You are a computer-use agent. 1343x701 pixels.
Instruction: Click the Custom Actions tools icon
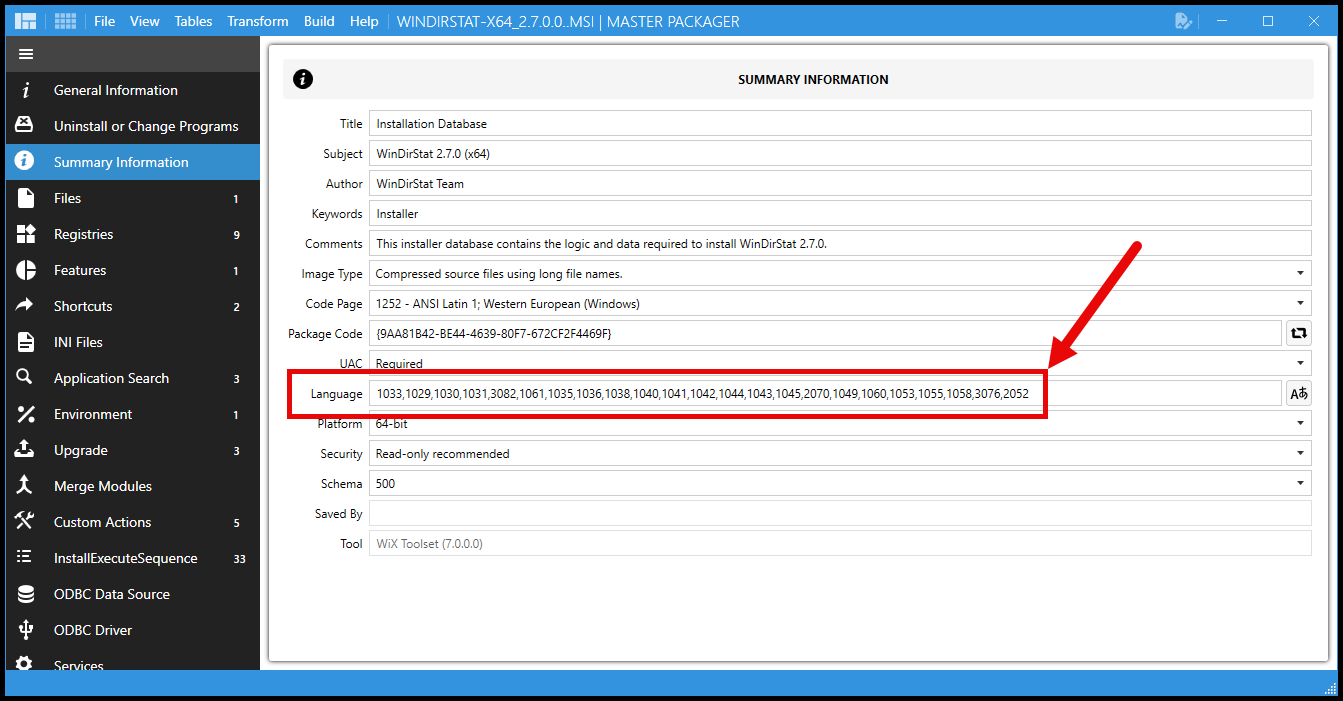point(25,522)
